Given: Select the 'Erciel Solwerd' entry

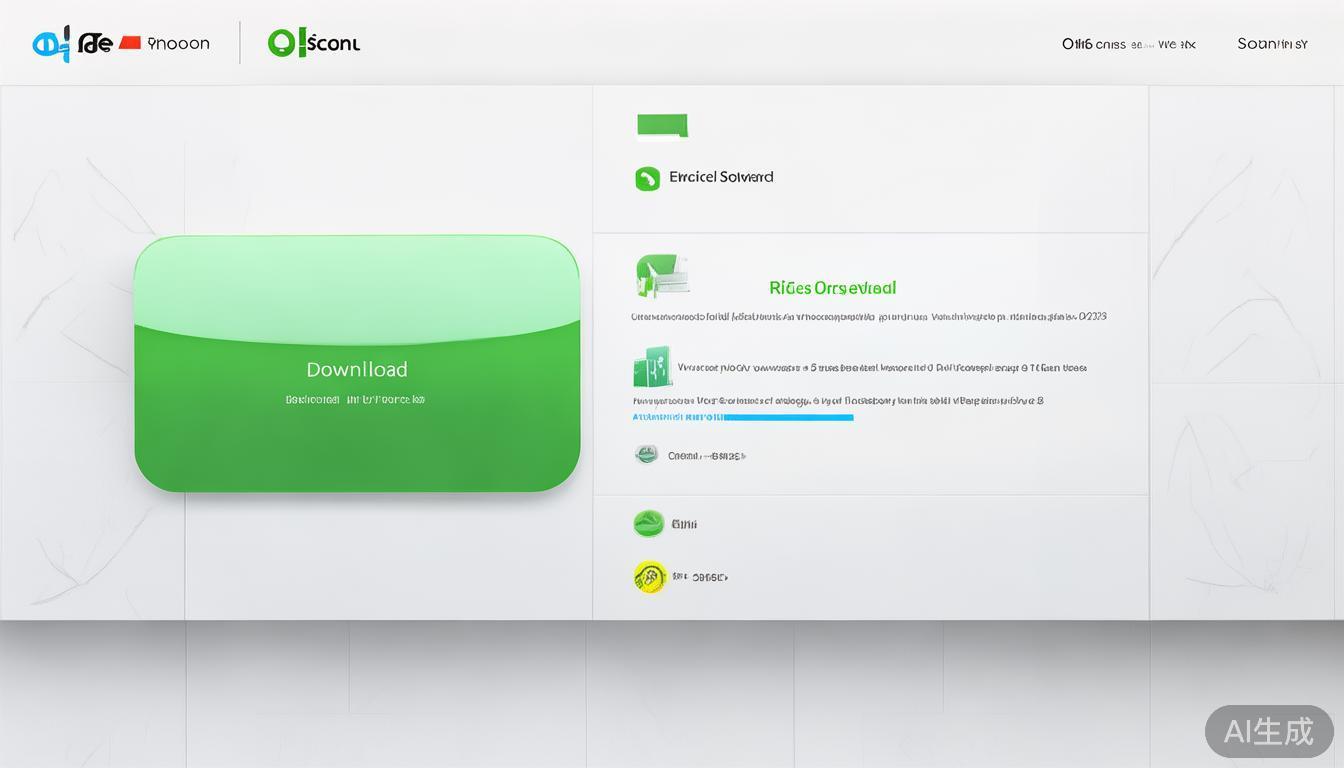Looking at the screenshot, I should 720,177.
